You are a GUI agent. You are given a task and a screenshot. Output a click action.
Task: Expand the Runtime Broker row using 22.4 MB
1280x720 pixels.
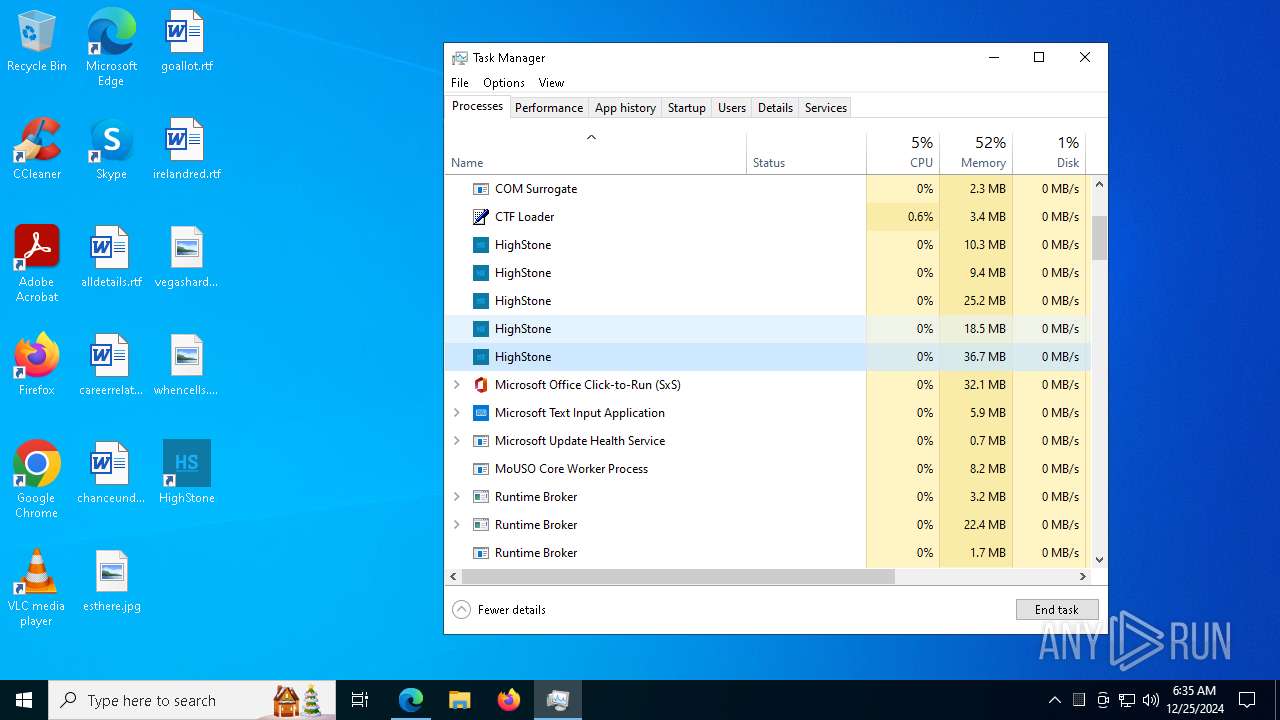[x=457, y=525]
